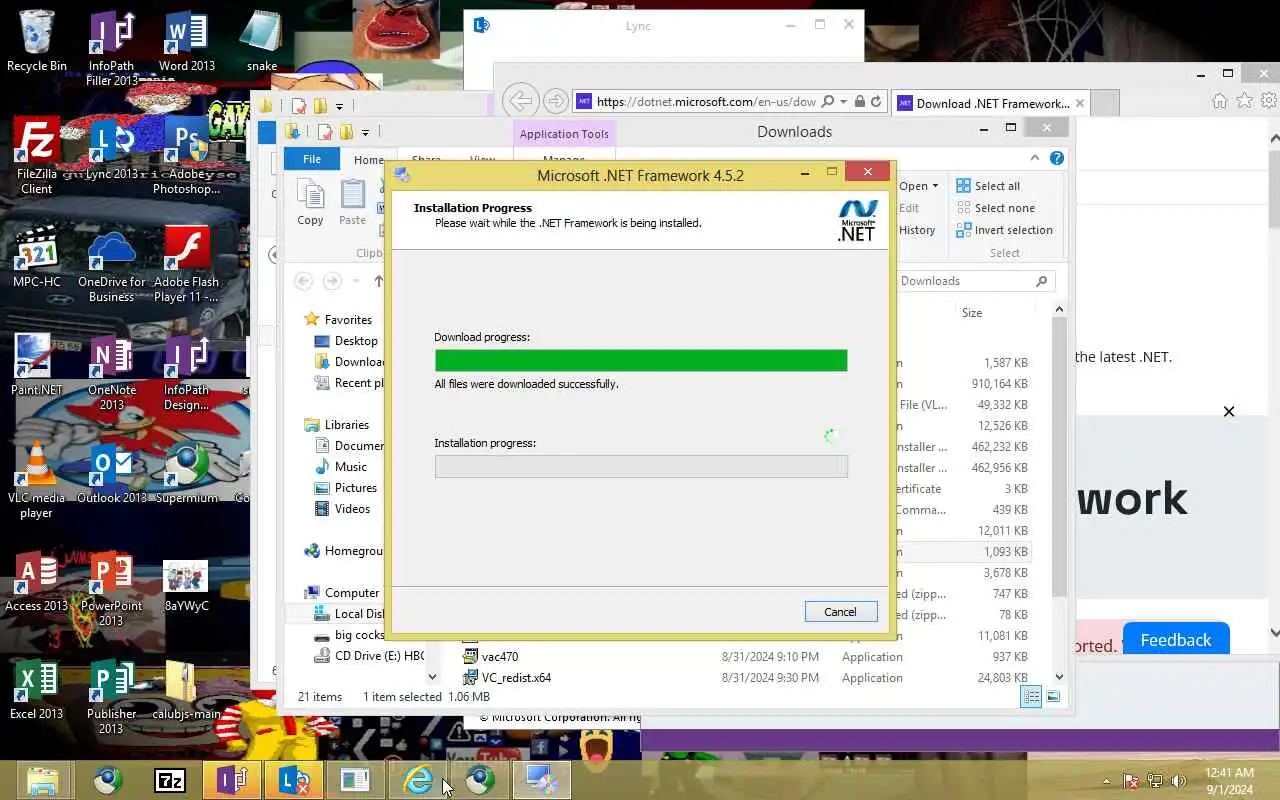Open 7-Zip from the taskbar

[170, 780]
